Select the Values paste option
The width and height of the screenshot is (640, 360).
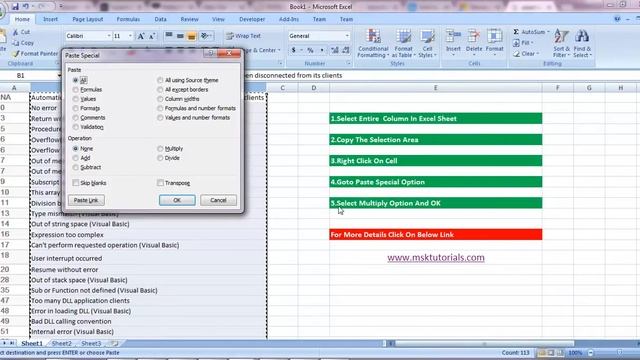(x=76, y=99)
